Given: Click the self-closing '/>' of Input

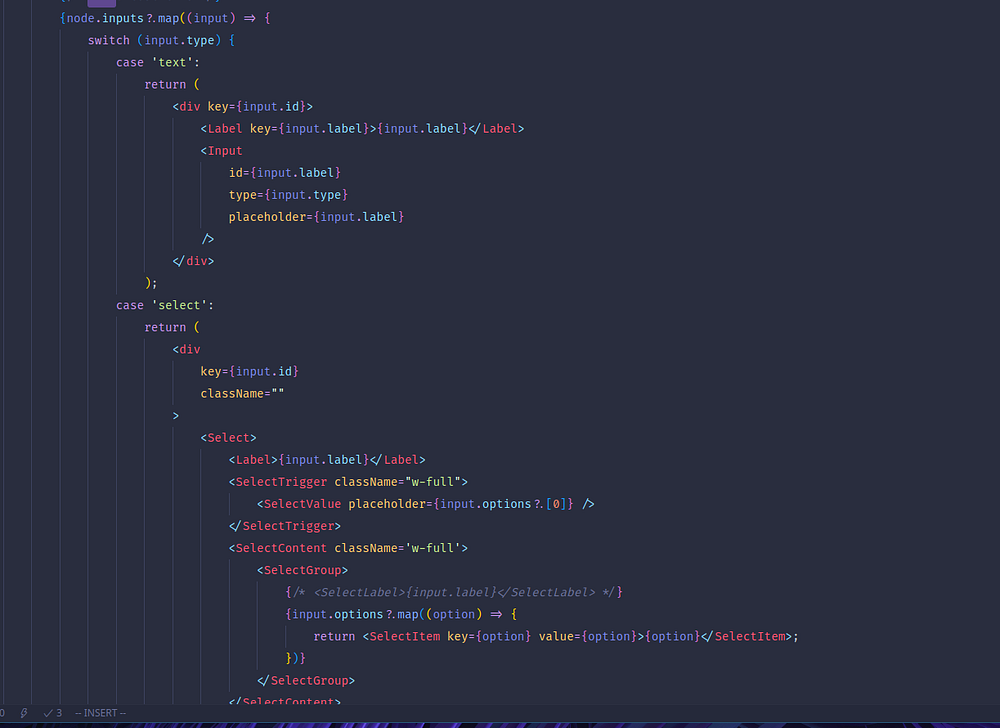Looking at the screenshot, I should pos(207,239).
